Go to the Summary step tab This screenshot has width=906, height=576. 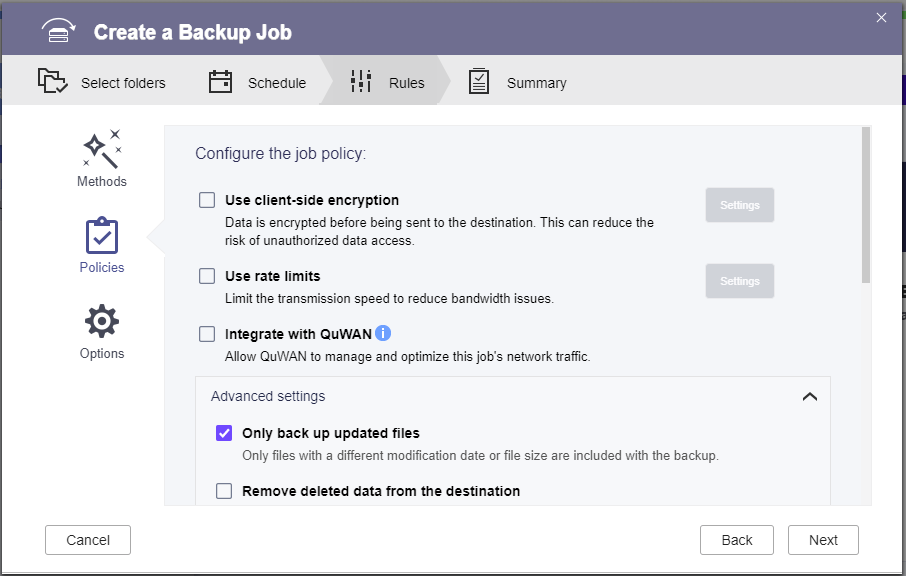pyautogui.click(x=536, y=83)
